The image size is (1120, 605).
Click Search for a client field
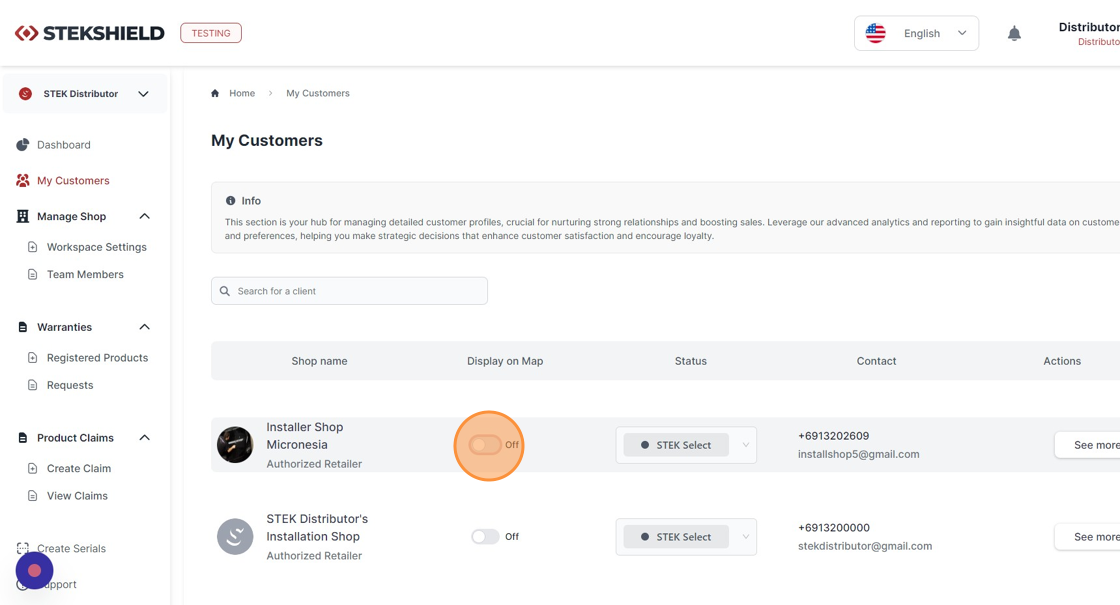349,291
